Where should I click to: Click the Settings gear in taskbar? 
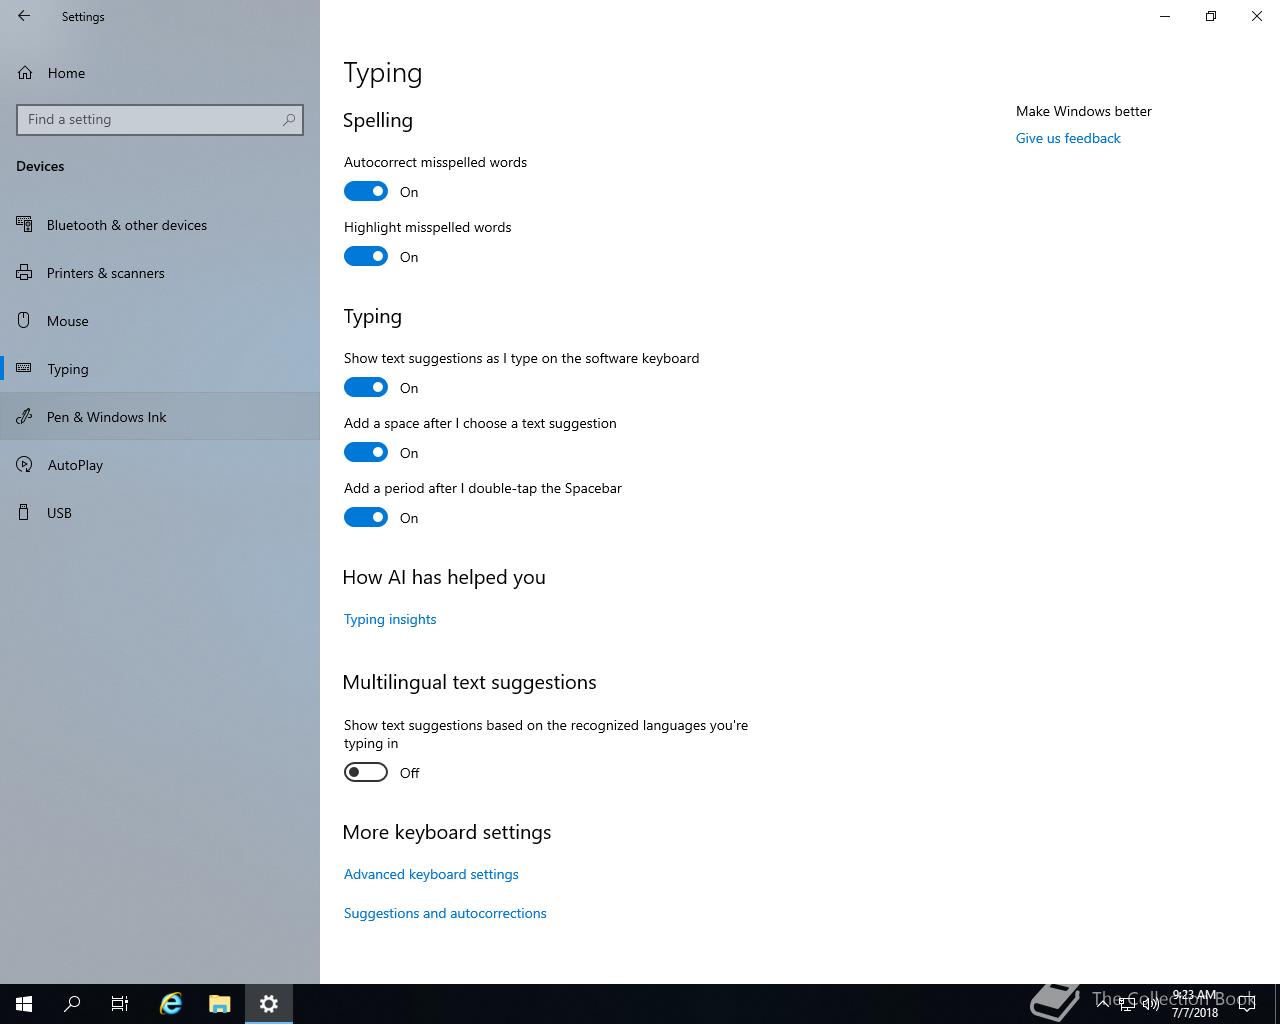pyautogui.click(x=269, y=1004)
